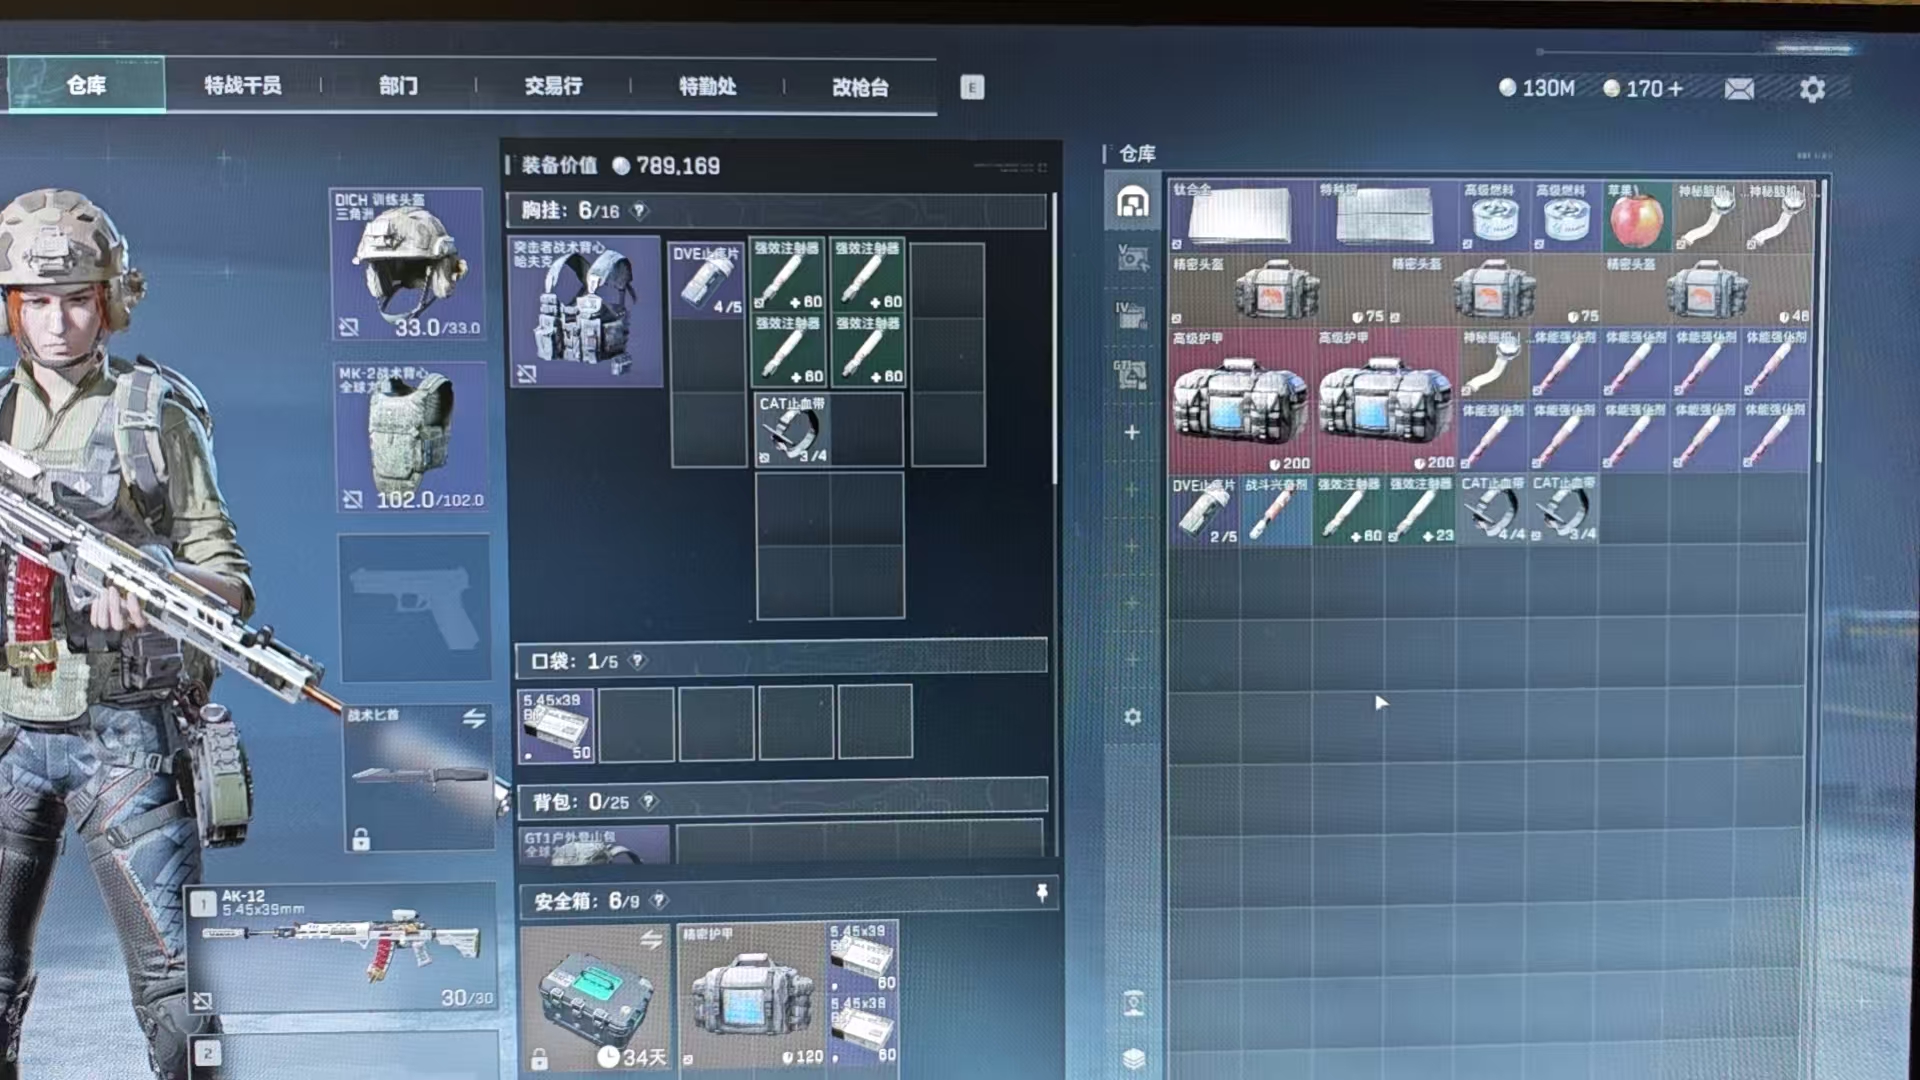The image size is (1920, 1080).
Task: Add a new storage box with plus icon
Action: tap(1132, 432)
